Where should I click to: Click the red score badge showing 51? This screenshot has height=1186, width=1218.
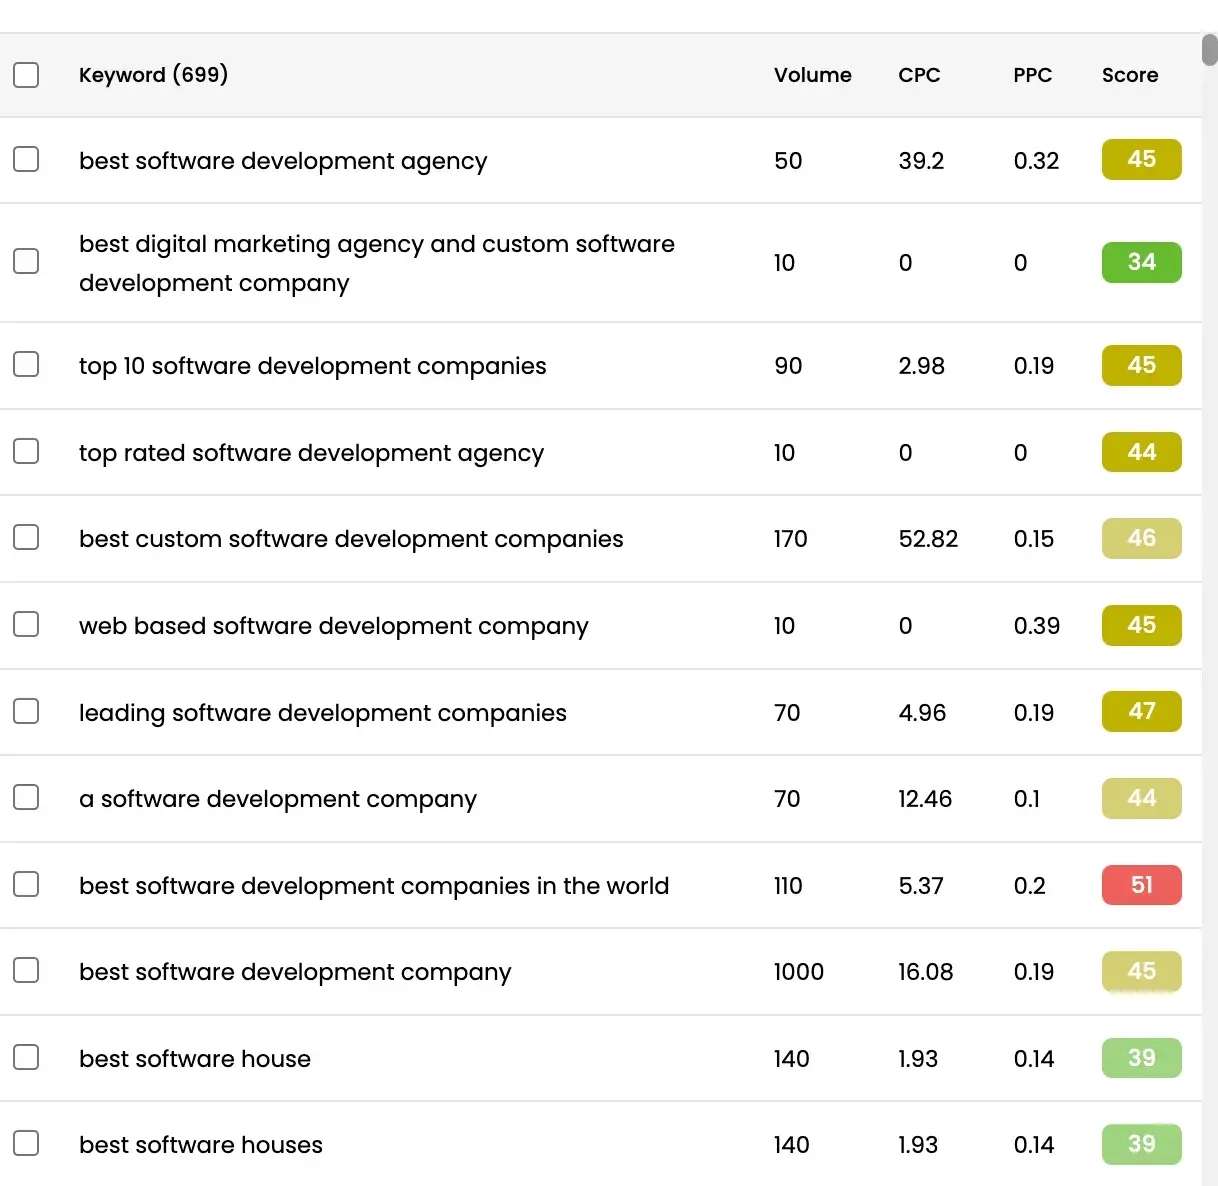[x=1141, y=885]
